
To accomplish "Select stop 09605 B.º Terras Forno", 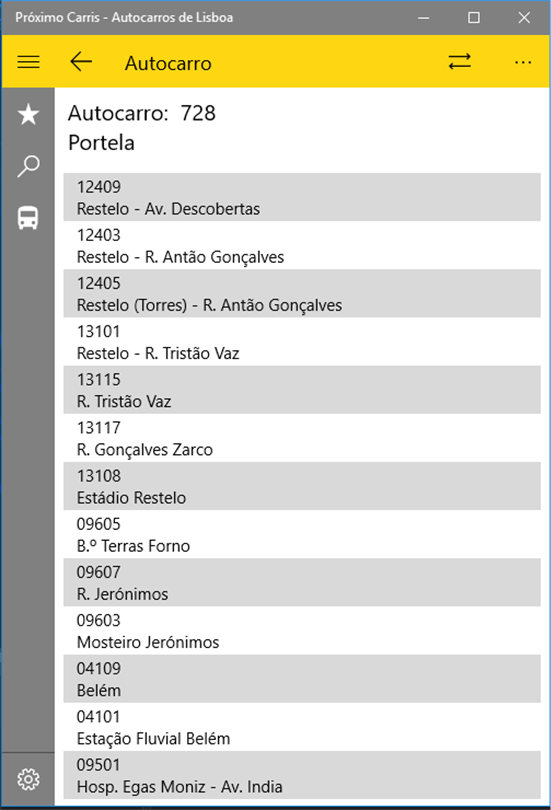I will 302,534.
